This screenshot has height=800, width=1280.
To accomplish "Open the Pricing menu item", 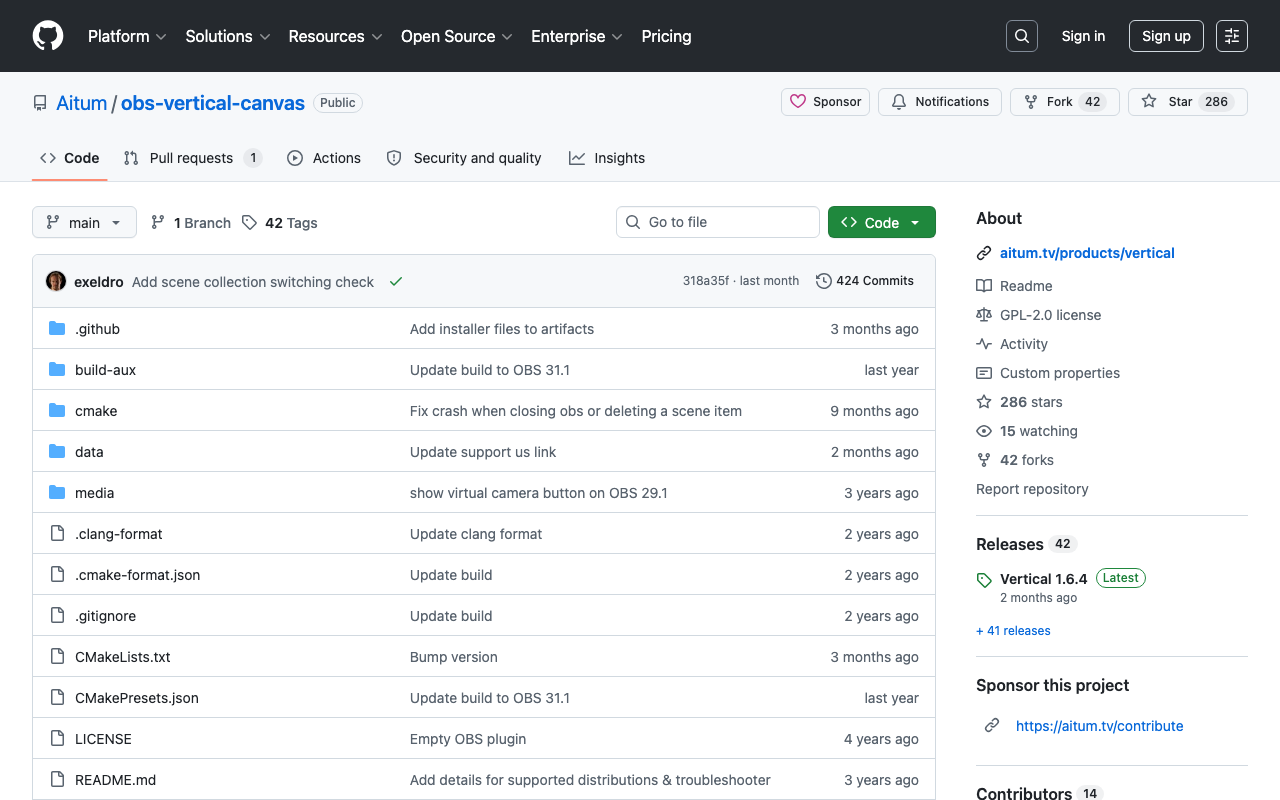I will point(666,36).
